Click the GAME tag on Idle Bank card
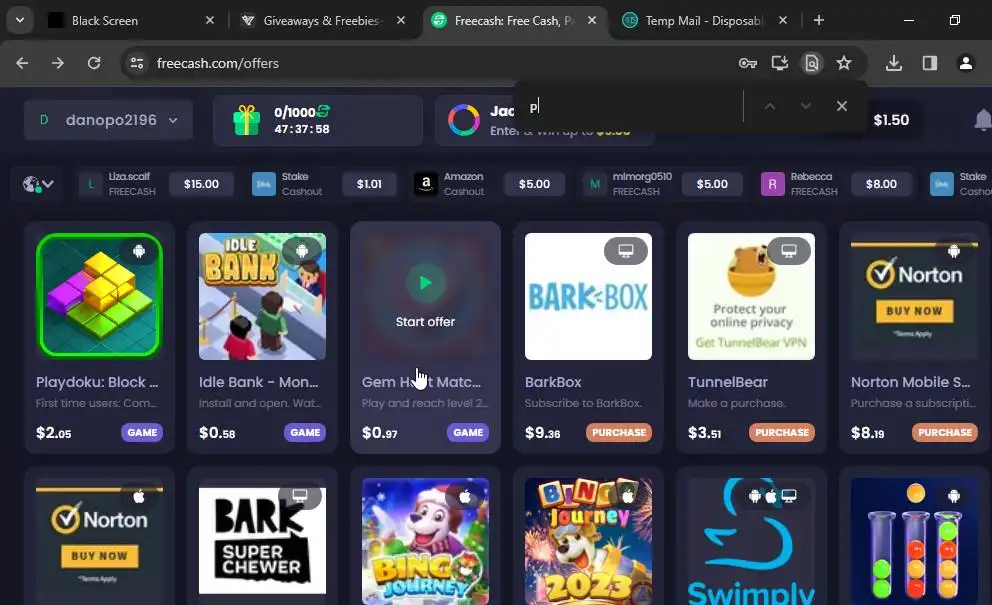The image size is (992, 605). (x=305, y=432)
